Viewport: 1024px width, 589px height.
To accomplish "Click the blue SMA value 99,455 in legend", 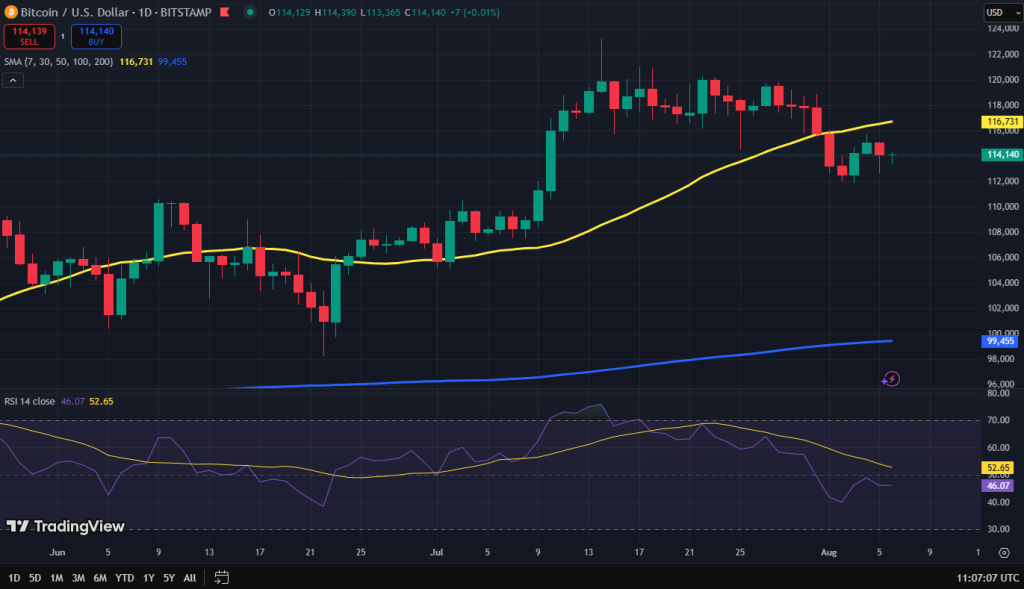I will point(172,61).
